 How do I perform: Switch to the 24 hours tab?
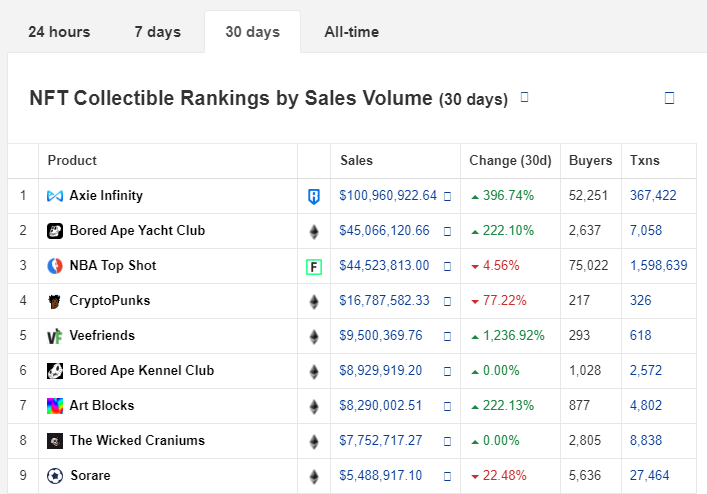click(59, 32)
